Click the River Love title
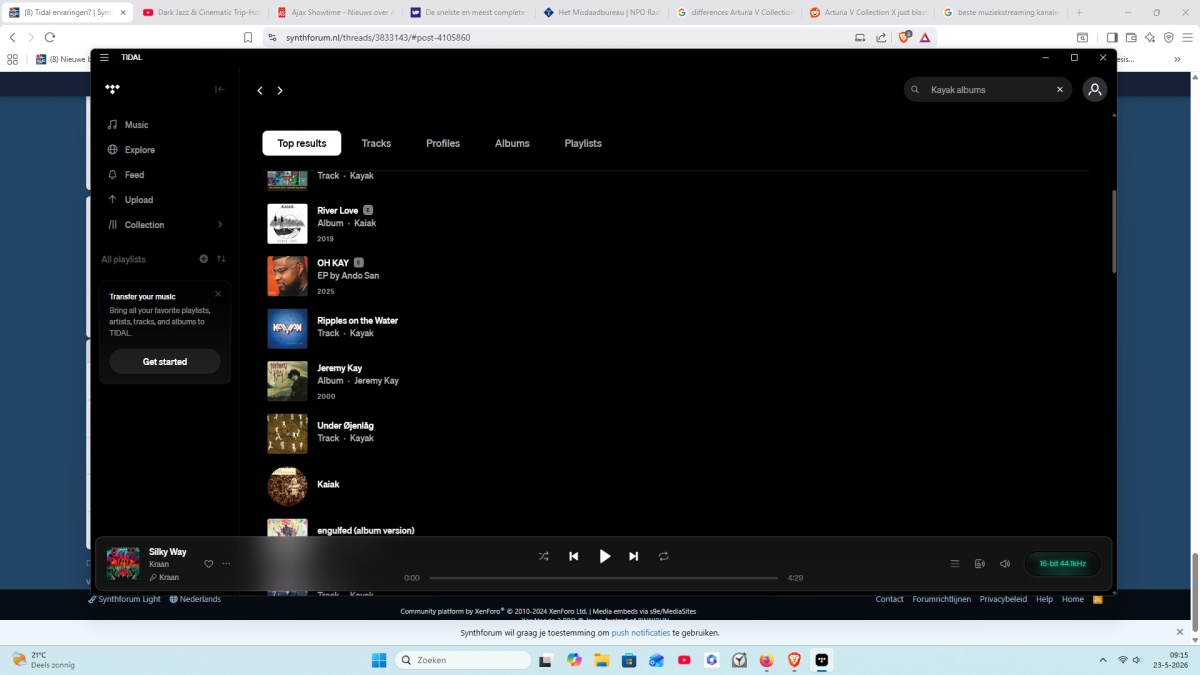 tap(337, 211)
